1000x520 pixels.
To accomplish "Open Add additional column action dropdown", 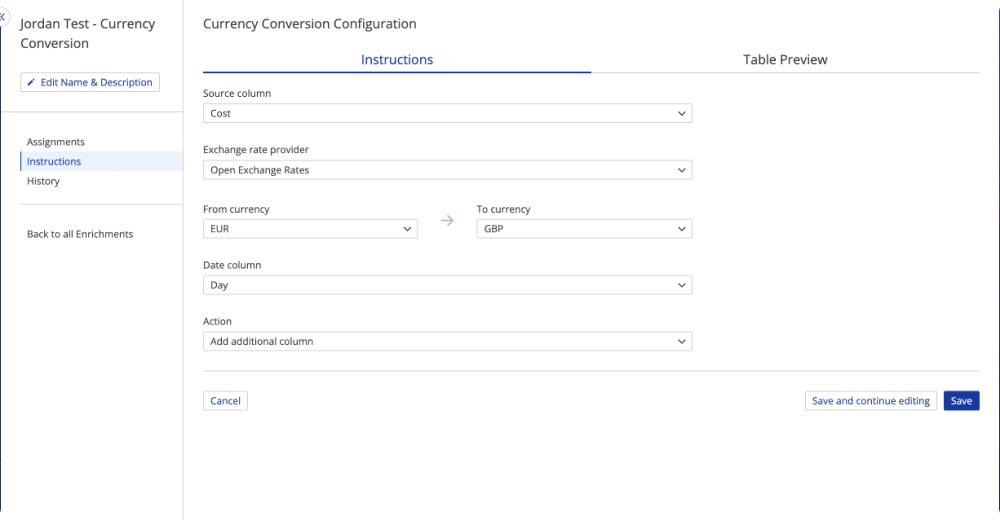I will [447, 341].
